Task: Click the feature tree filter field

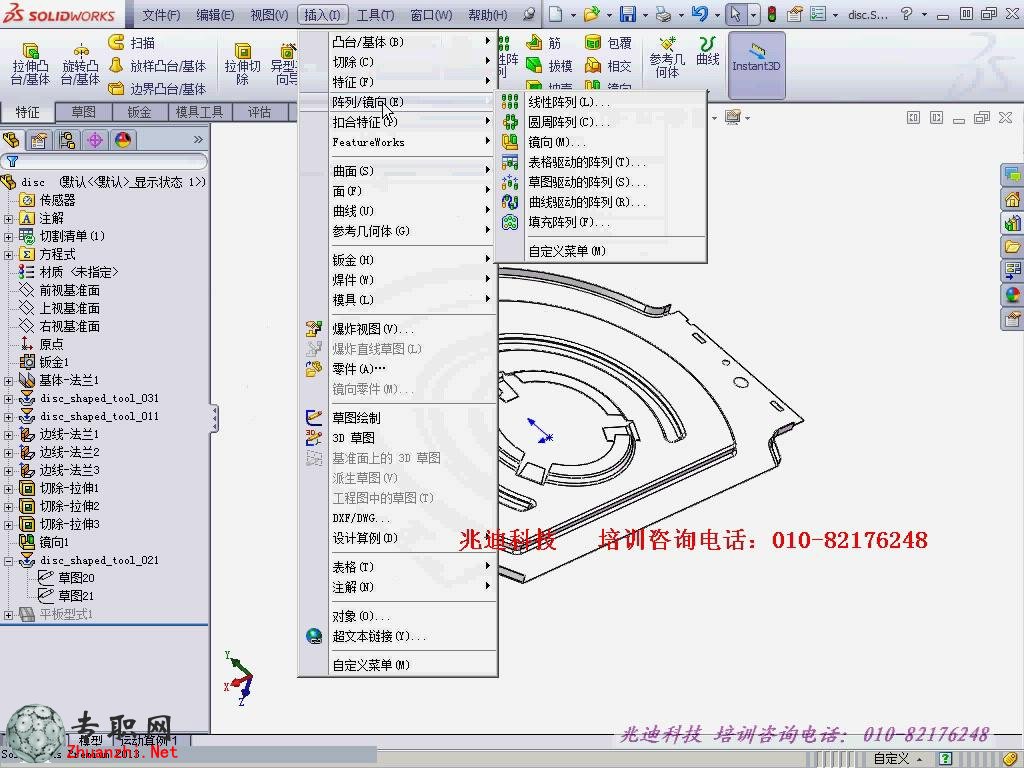Action: tap(104, 161)
